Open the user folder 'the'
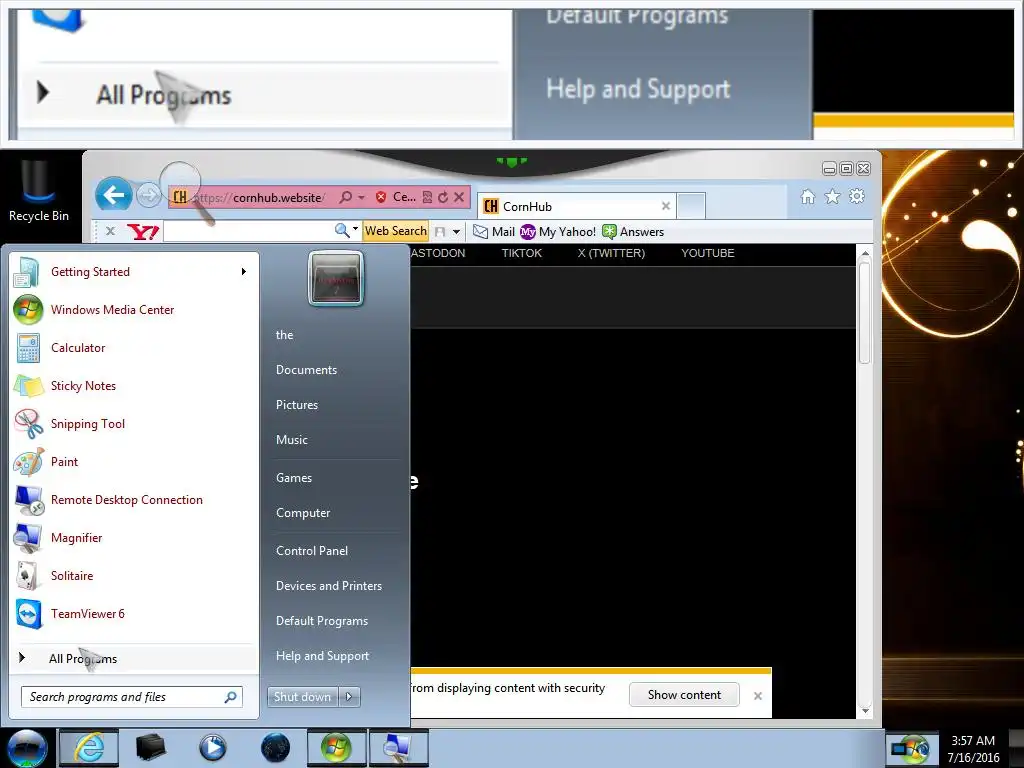Image resolution: width=1024 pixels, height=768 pixels. [x=285, y=335]
